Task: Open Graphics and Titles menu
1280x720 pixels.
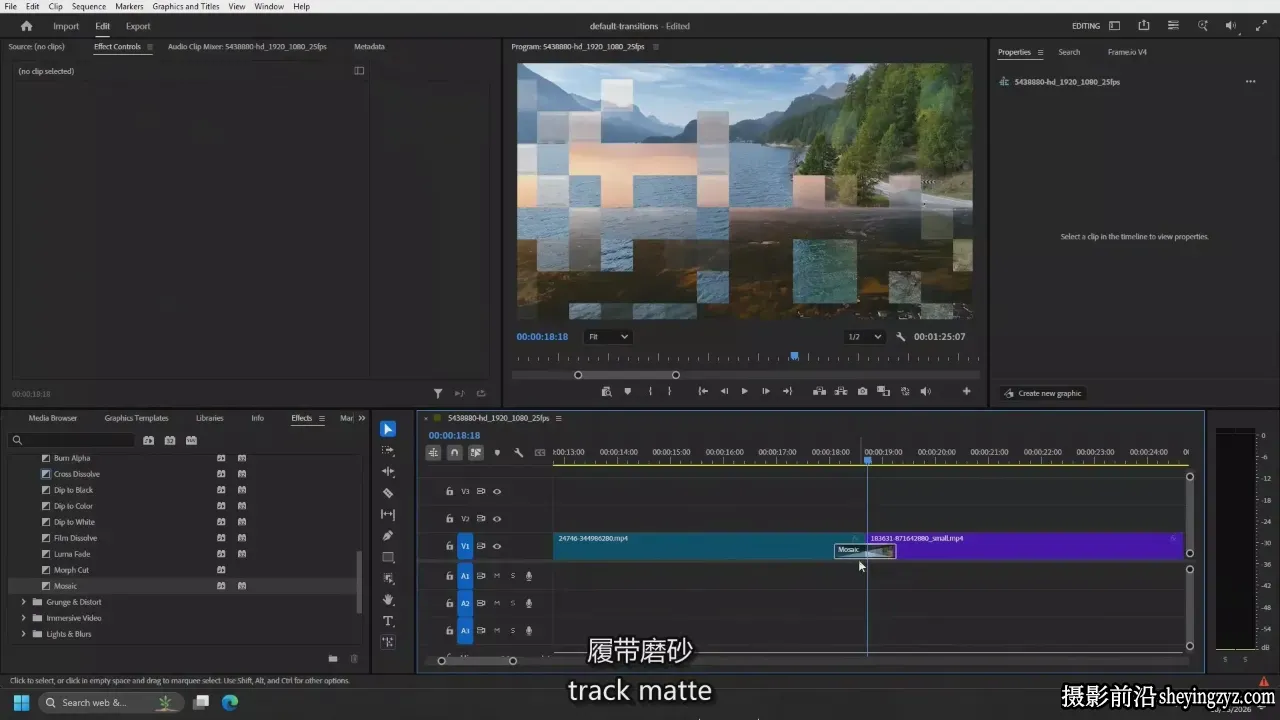Action: pos(186,6)
